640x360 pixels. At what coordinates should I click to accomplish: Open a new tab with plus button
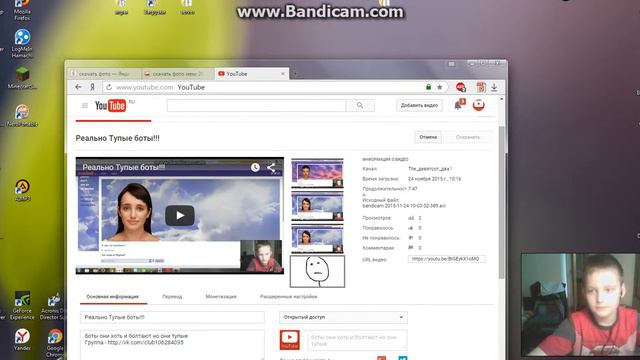click(x=295, y=74)
